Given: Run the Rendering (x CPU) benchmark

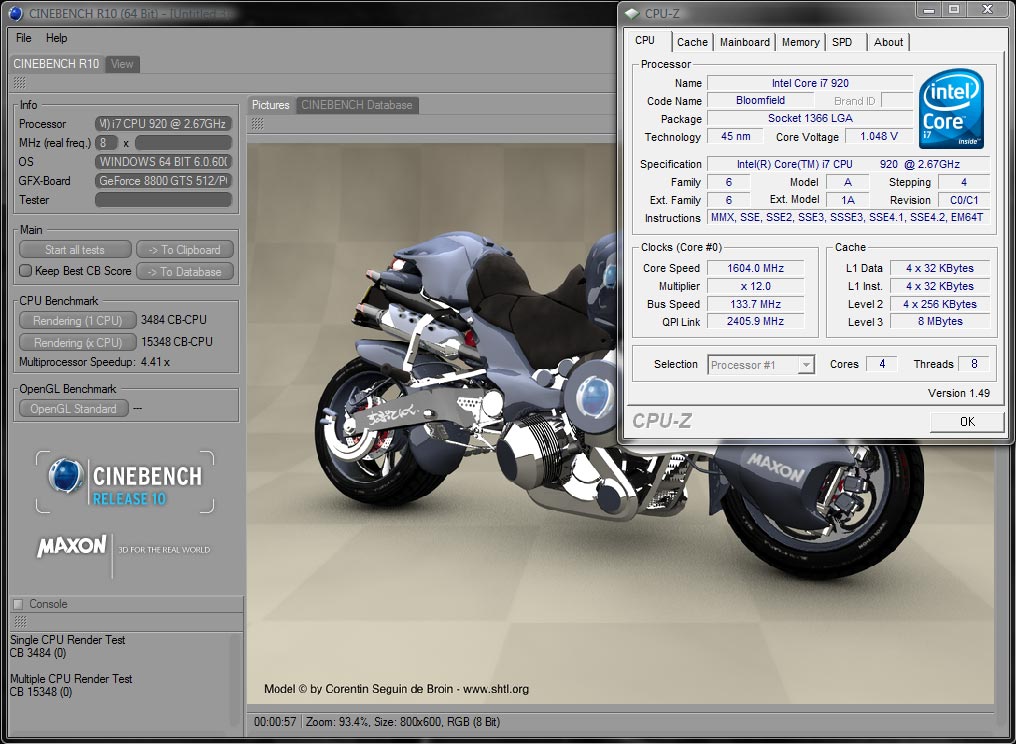Looking at the screenshot, I should point(78,342).
